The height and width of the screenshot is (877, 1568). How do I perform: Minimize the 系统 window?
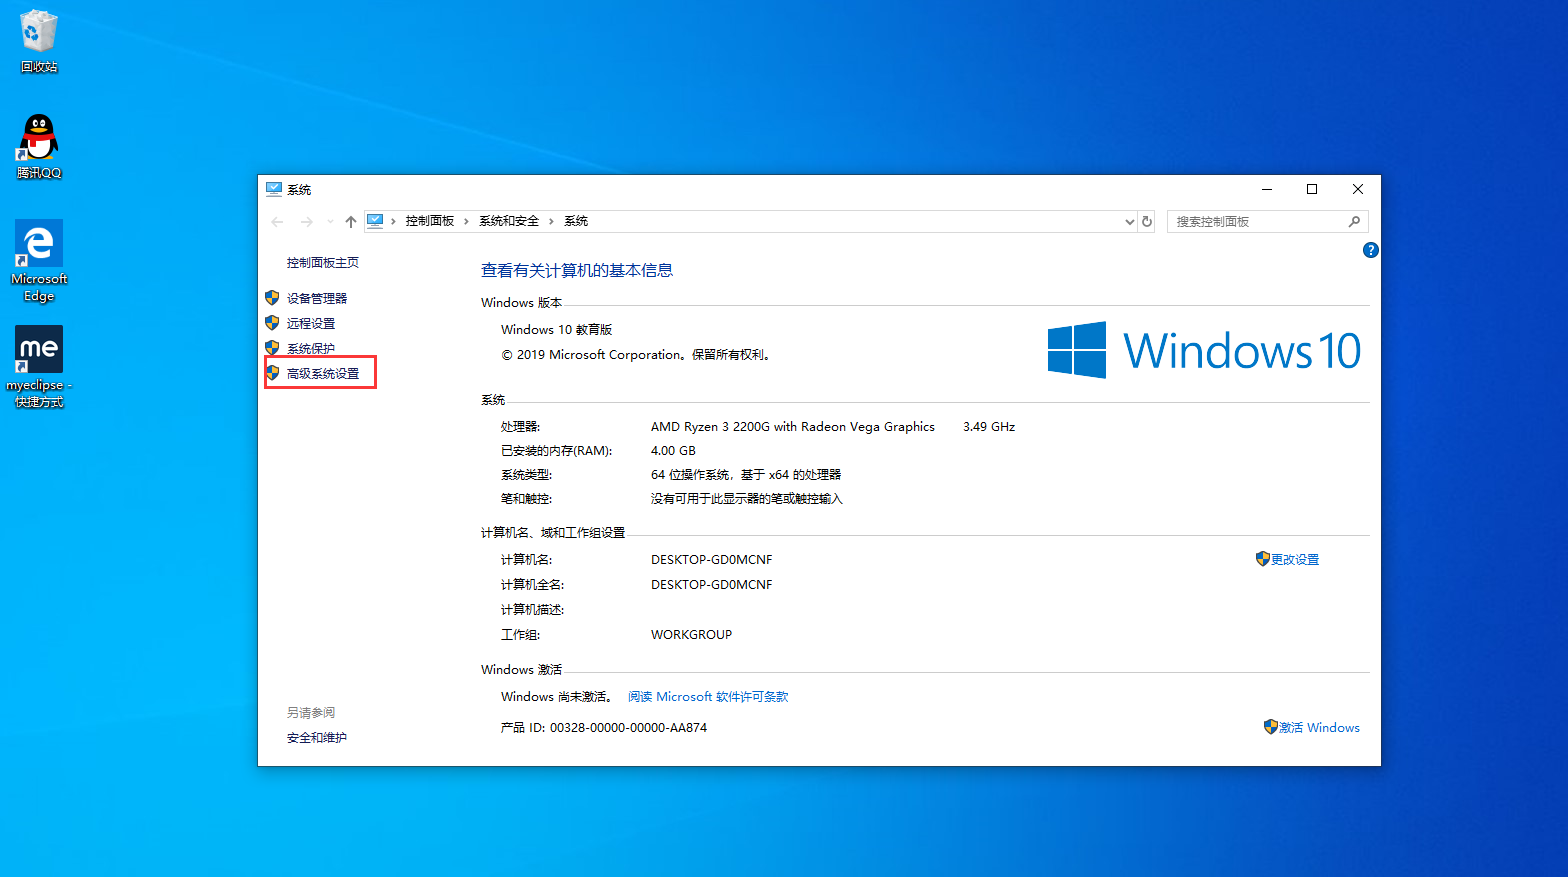coord(1266,189)
